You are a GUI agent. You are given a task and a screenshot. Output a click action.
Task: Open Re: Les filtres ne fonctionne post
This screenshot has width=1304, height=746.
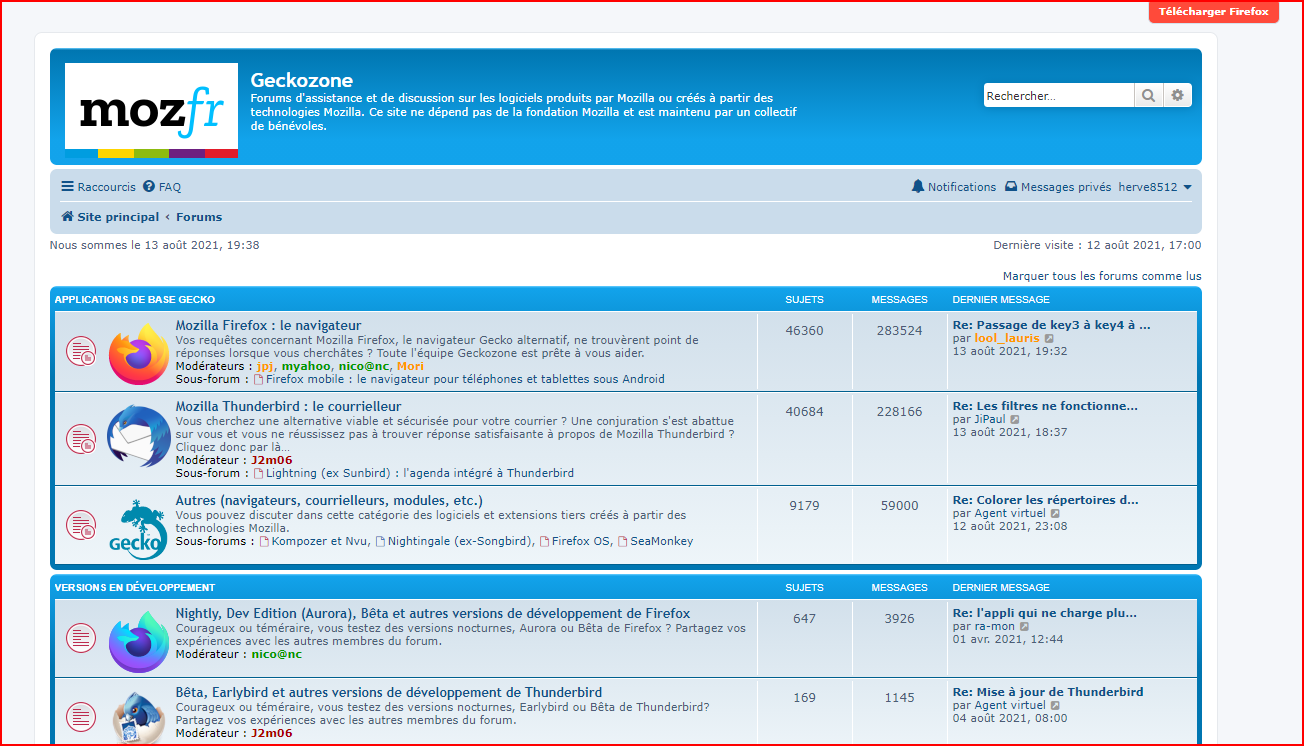tap(1045, 406)
